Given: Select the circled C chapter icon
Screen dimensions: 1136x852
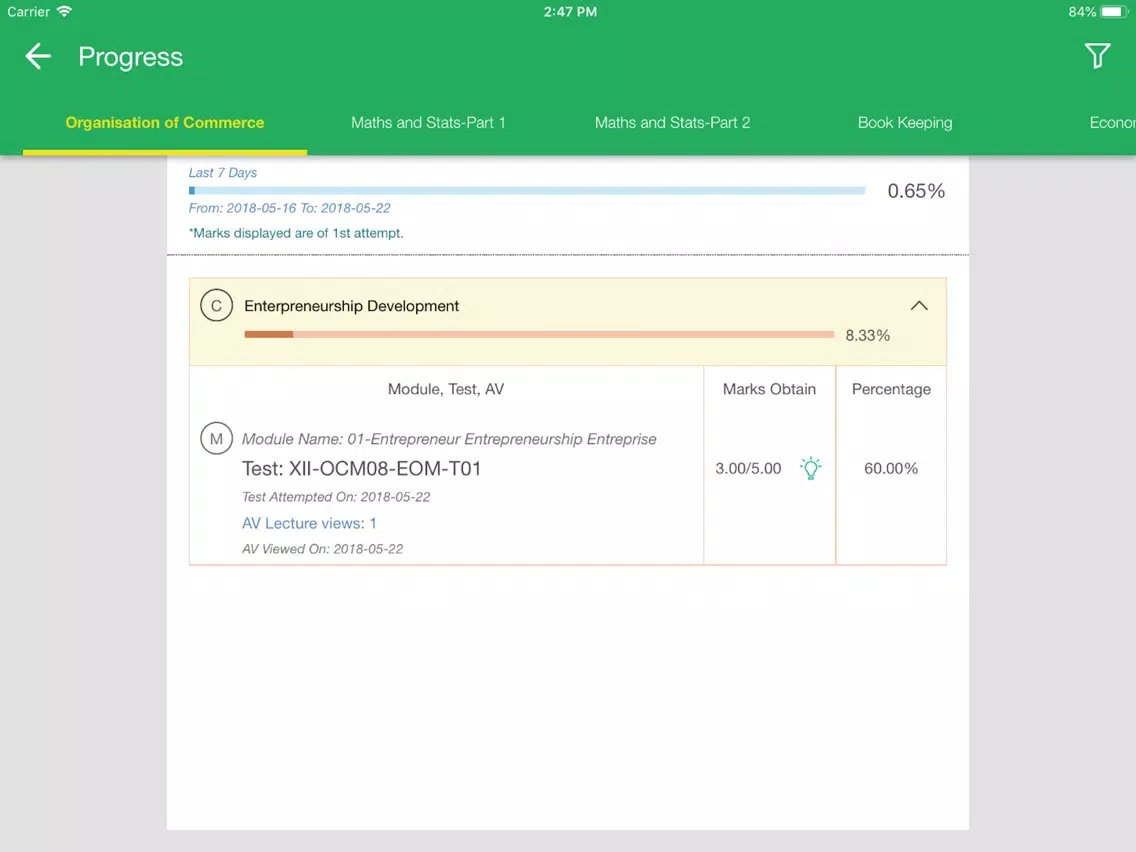Looking at the screenshot, I should pyautogui.click(x=216, y=306).
